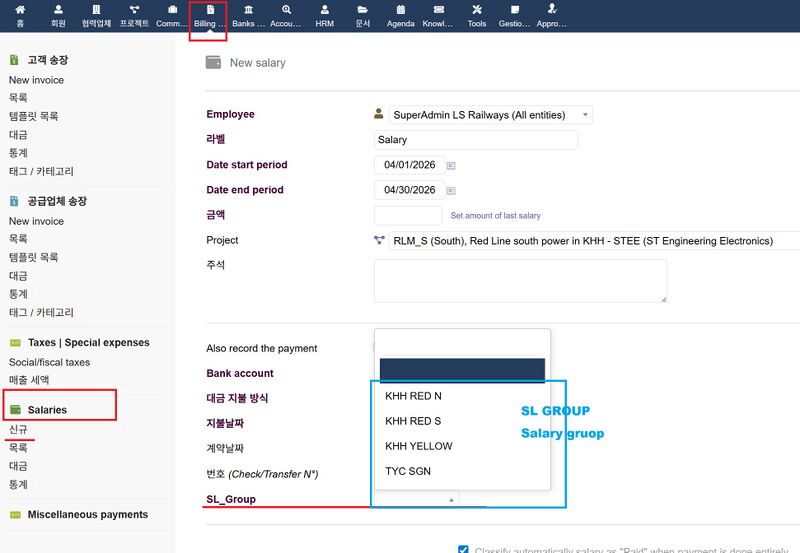Open the 문서 documents module icon
This screenshot has height=553, width=800.
click(x=362, y=10)
